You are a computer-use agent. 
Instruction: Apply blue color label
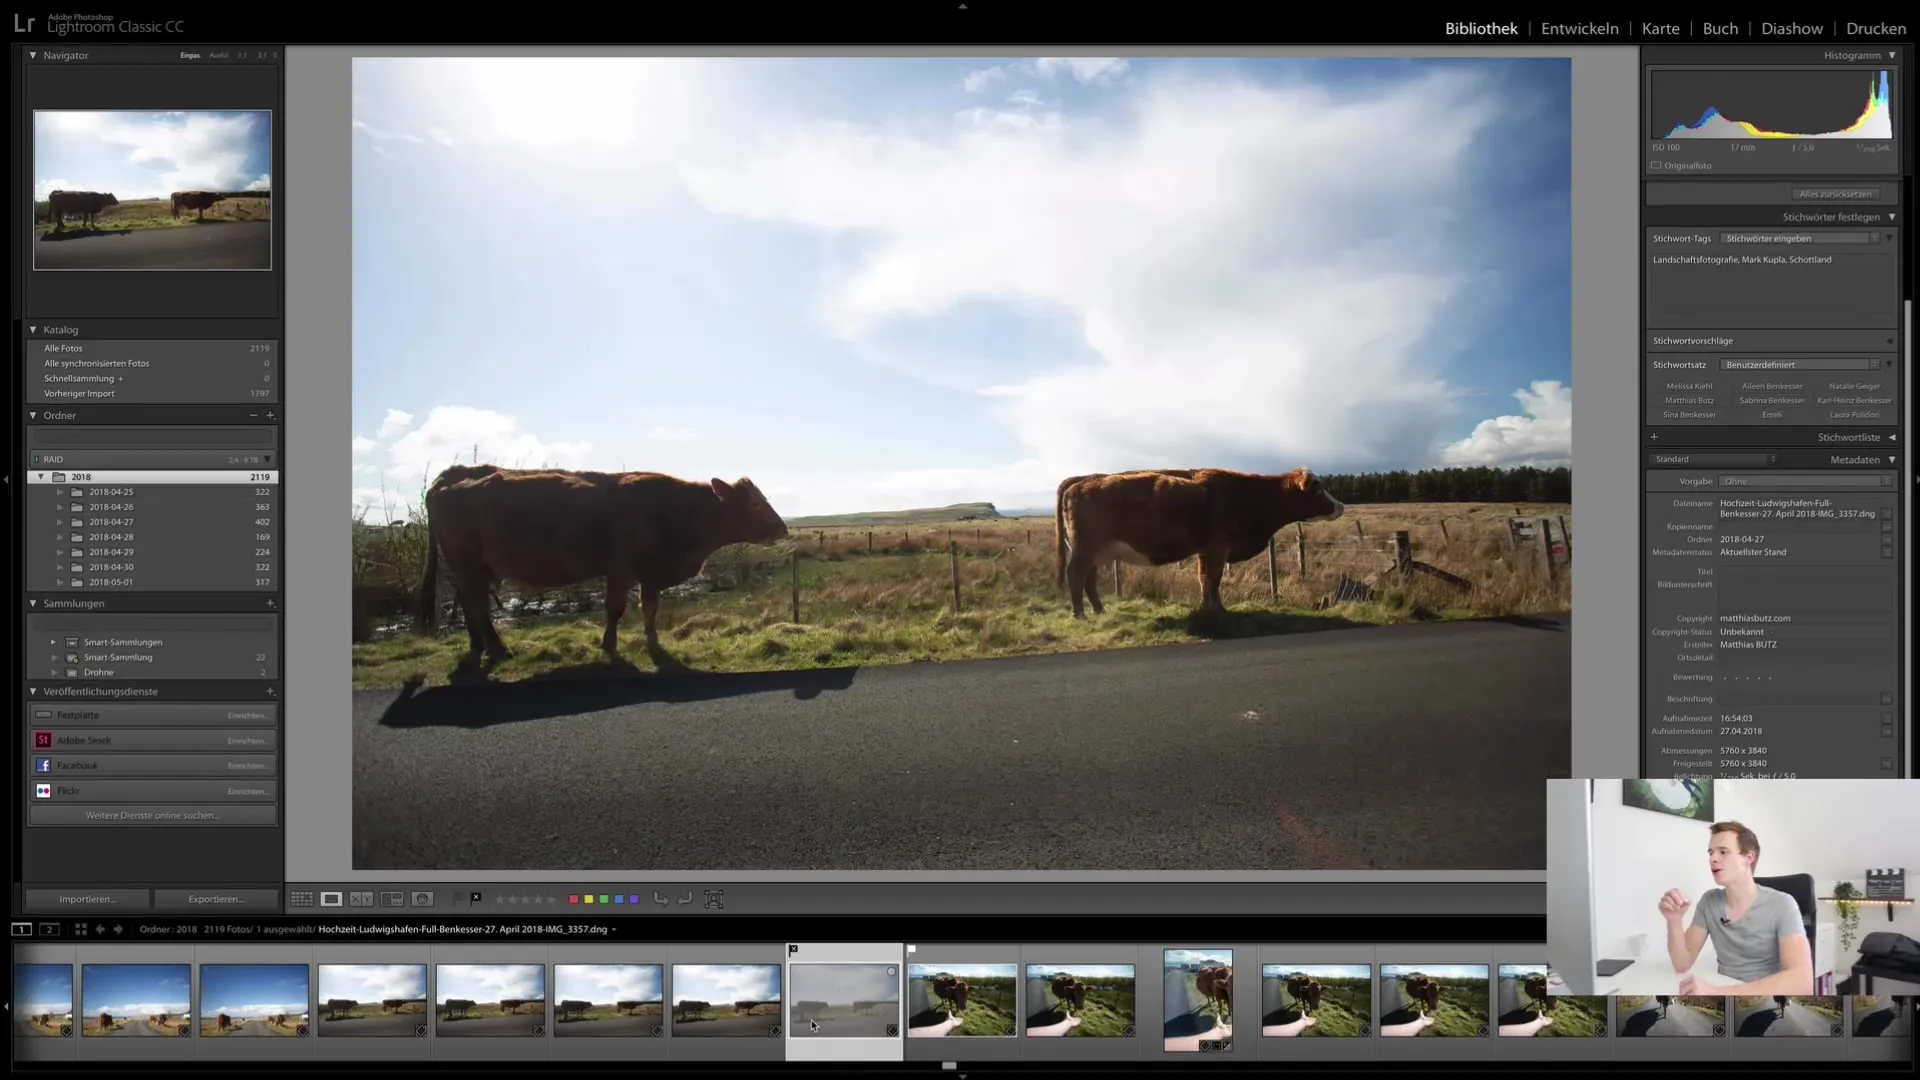619,899
